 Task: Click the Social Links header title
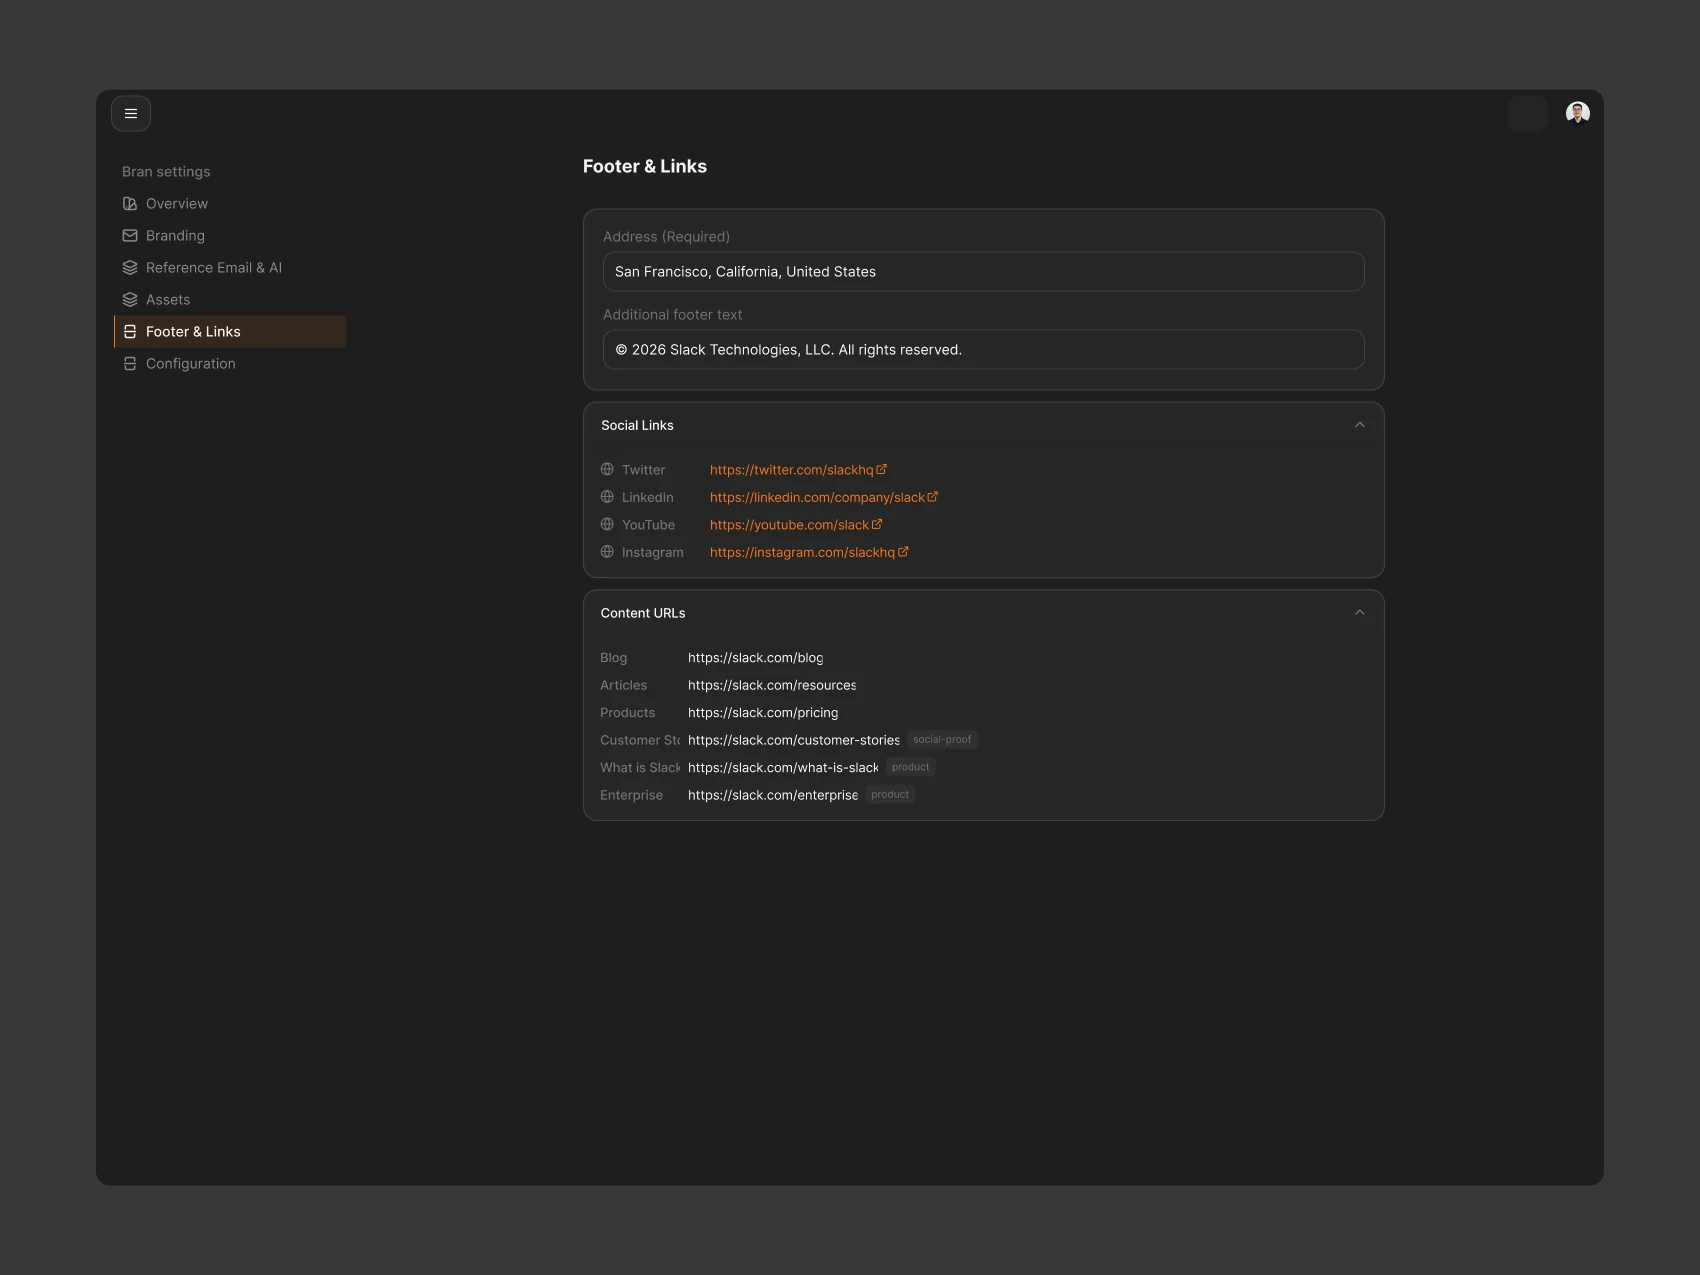click(637, 425)
